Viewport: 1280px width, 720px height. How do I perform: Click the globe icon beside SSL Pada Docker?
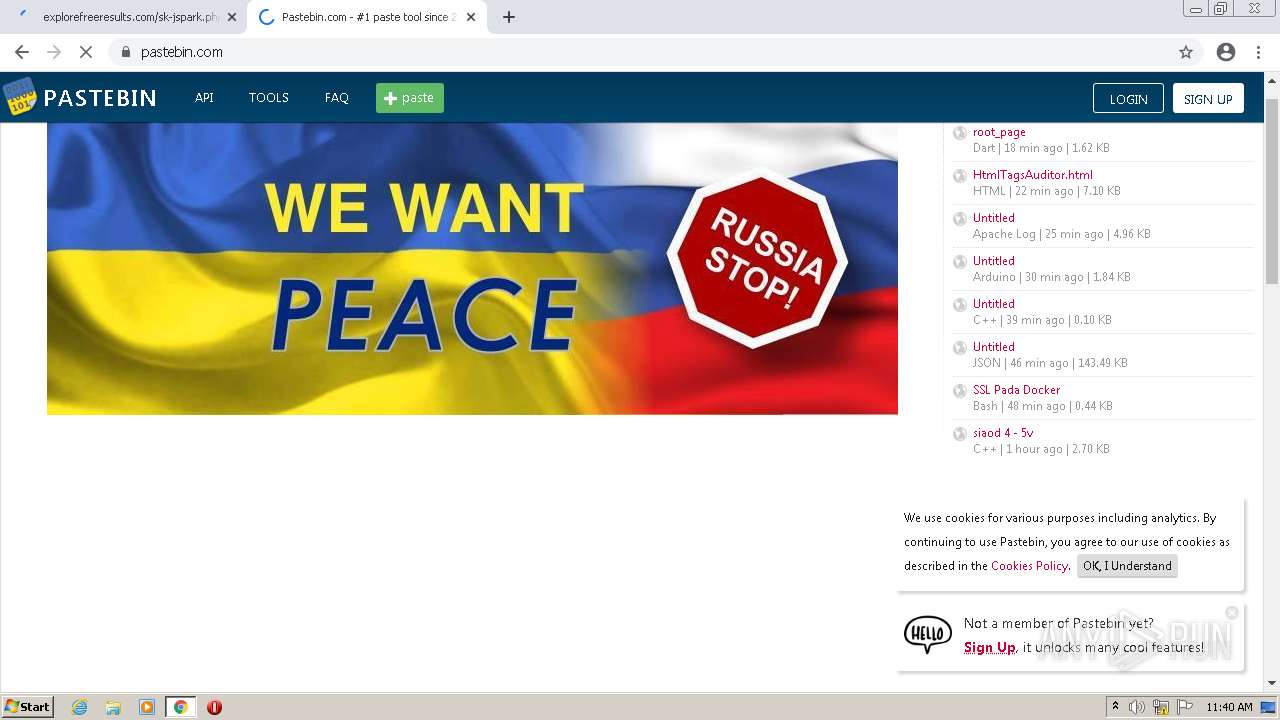pyautogui.click(x=960, y=391)
